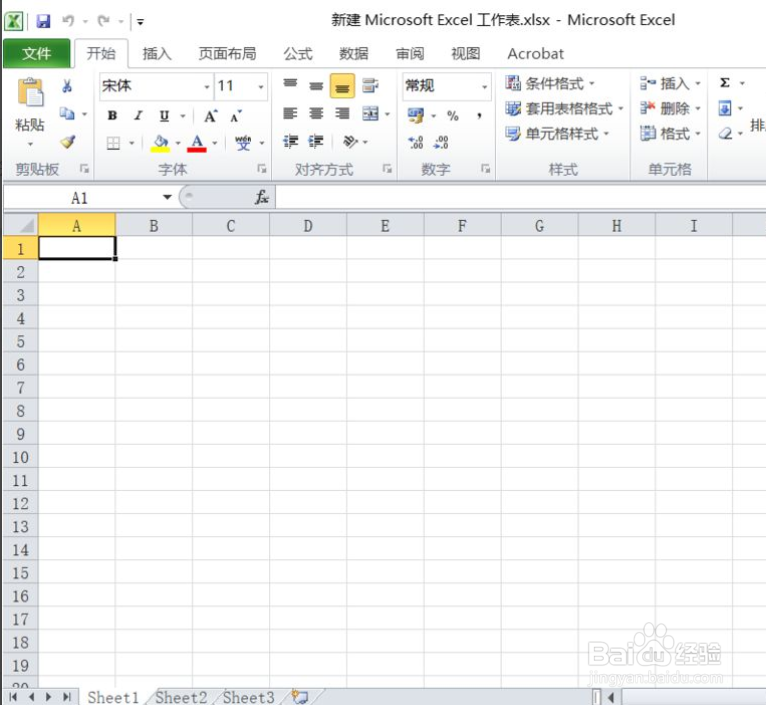Toggle Wrap Text button
The width and height of the screenshot is (766, 705).
click(x=370, y=86)
